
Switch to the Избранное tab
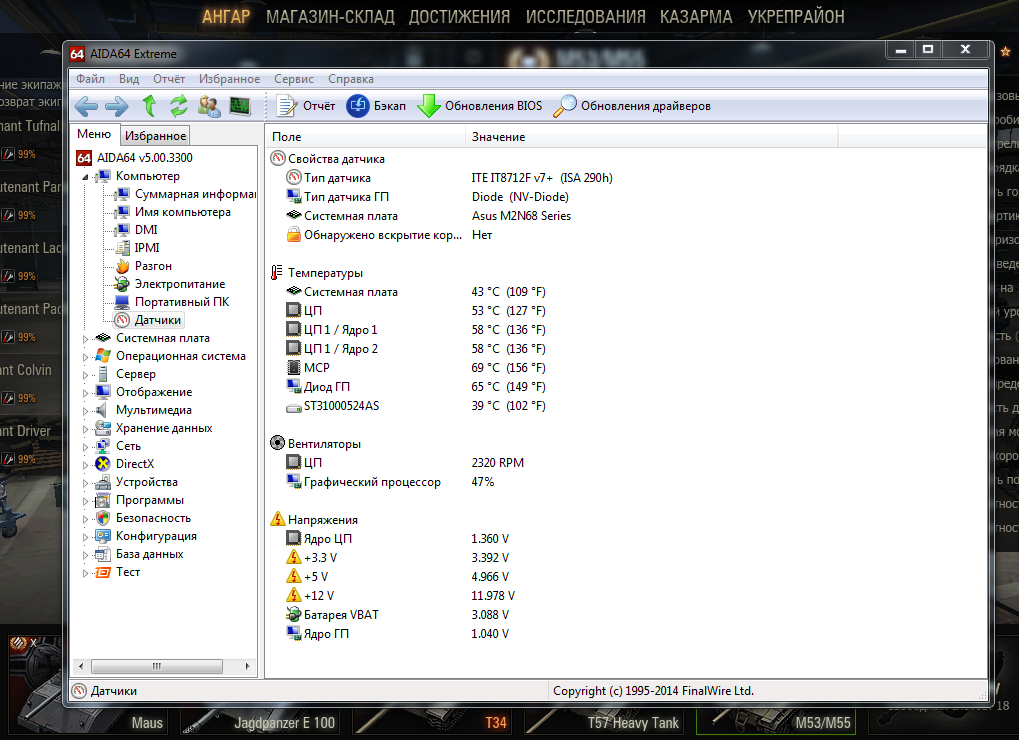coord(156,136)
